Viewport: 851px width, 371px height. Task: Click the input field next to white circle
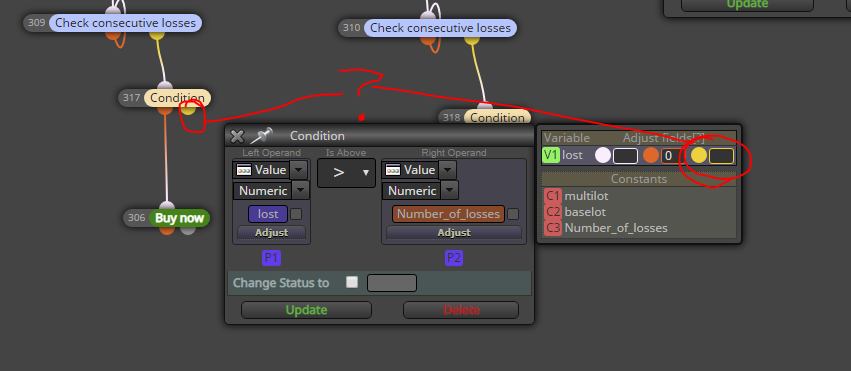[x=625, y=156]
